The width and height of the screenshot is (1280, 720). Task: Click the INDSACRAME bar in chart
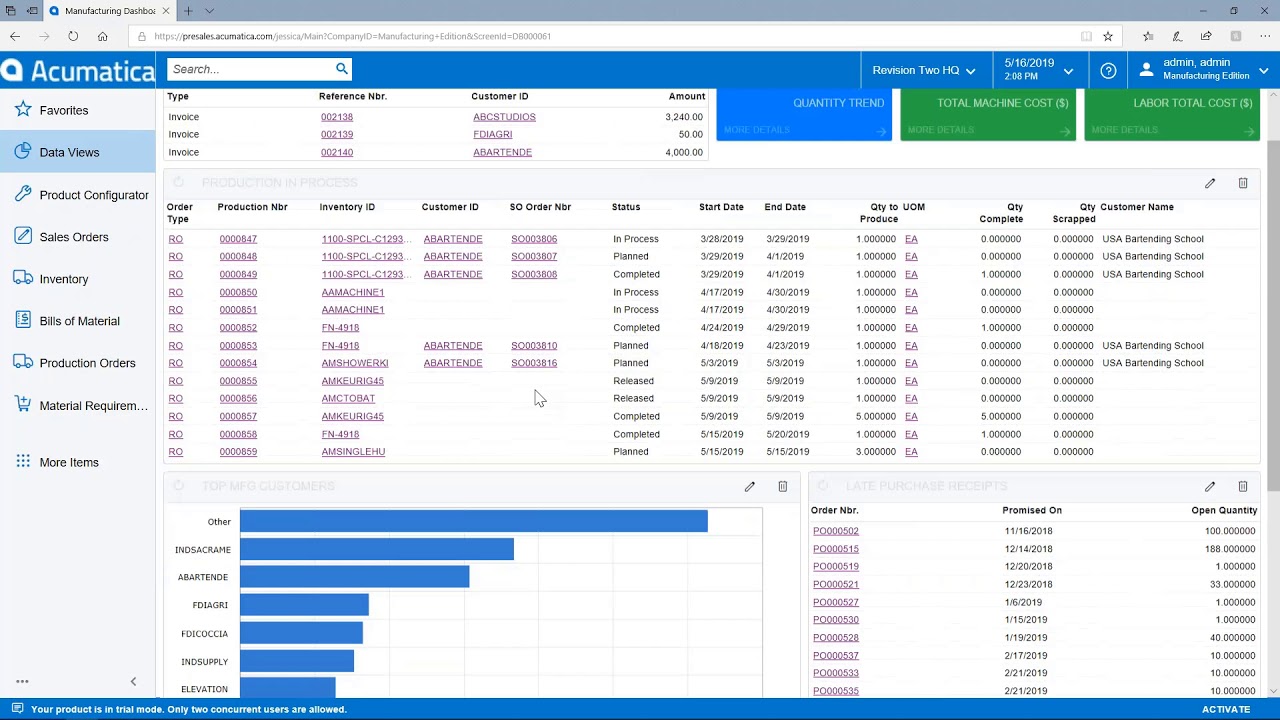click(x=377, y=549)
